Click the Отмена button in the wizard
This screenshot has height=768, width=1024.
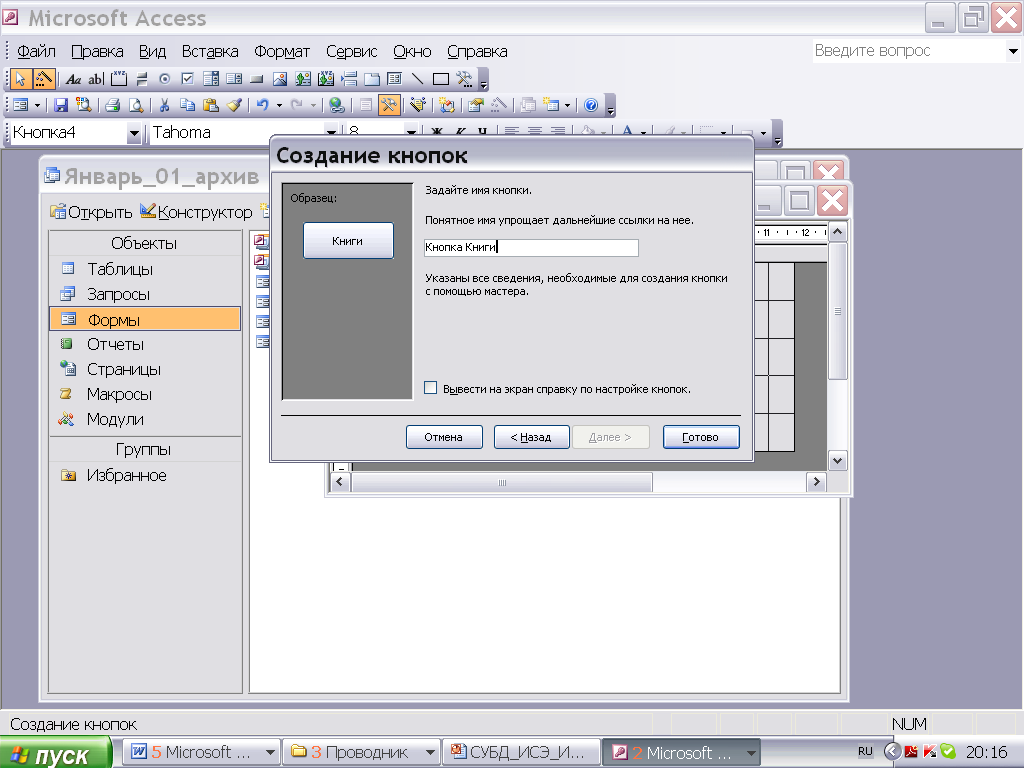[x=443, y=437]
